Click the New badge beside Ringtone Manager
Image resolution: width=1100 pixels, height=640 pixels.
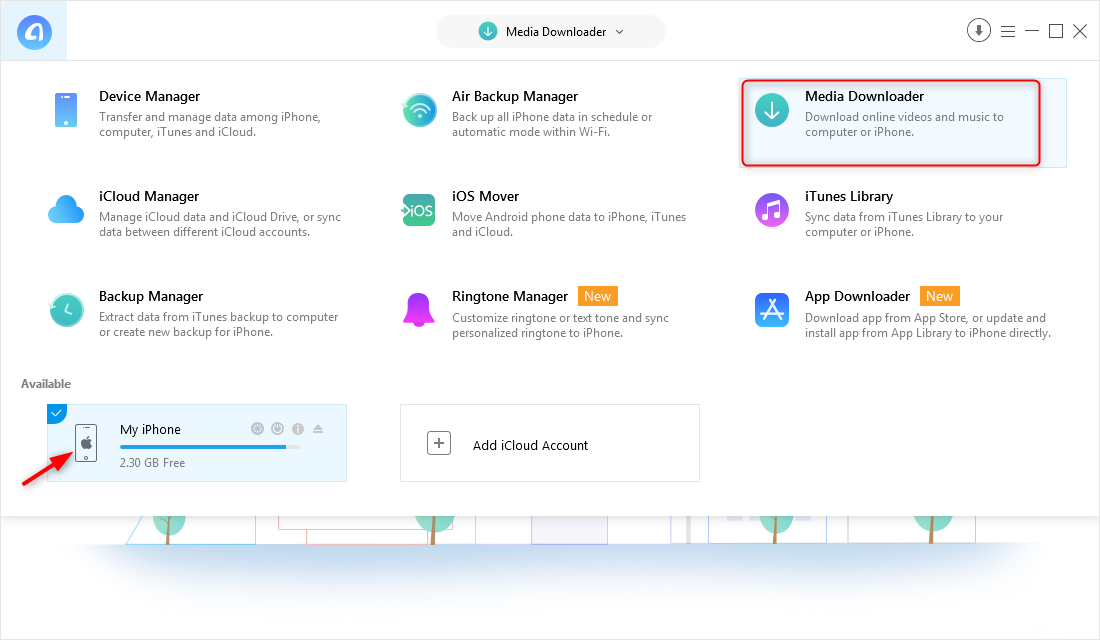click(x=598, y=296)
